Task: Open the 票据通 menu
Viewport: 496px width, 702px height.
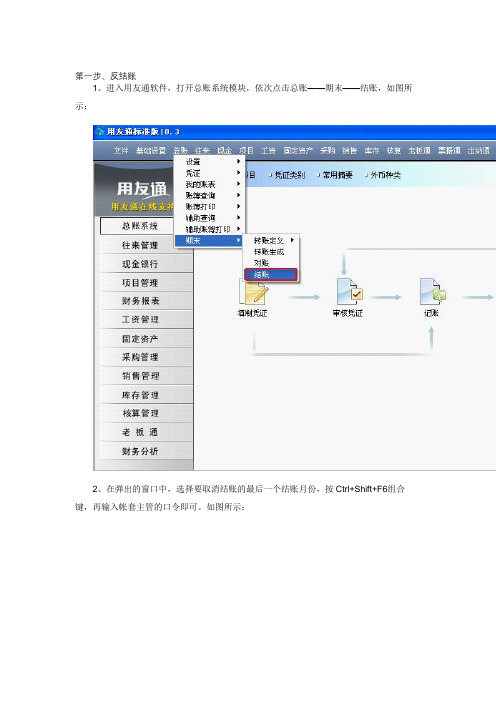Action: tap(449, 150)
